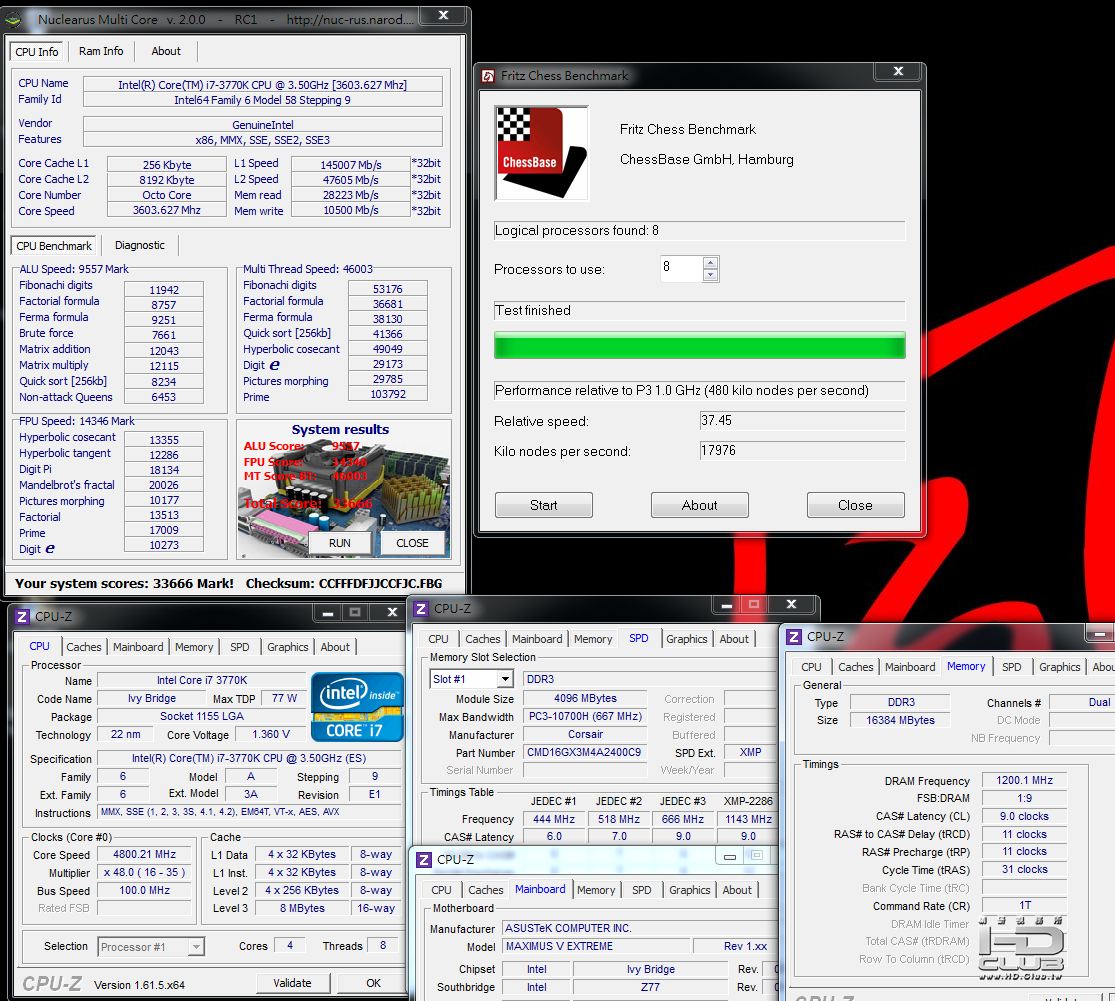Open SPD tab in Mainboard CPU-Z window
The image size is (1115, 1001).
point(641,890)
